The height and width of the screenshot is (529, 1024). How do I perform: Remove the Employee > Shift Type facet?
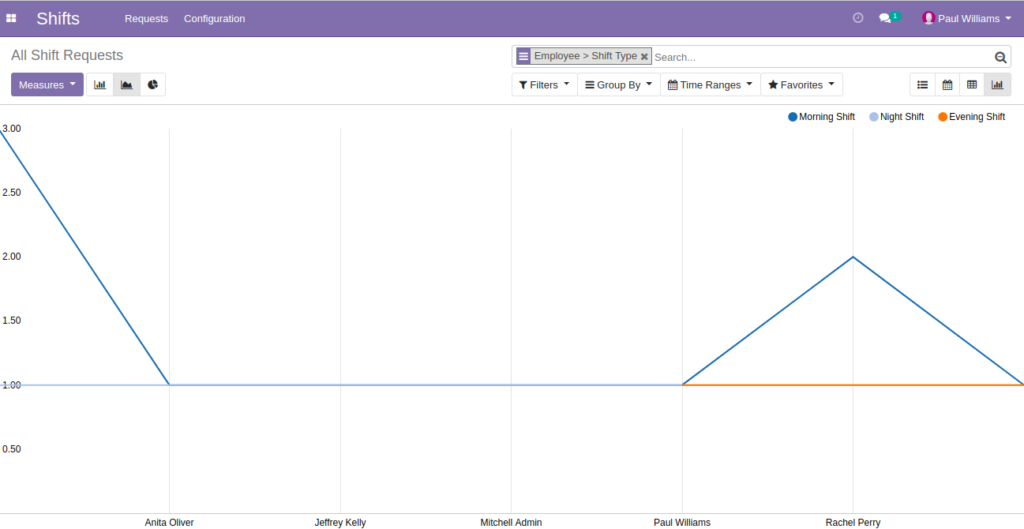pos(645,57)
